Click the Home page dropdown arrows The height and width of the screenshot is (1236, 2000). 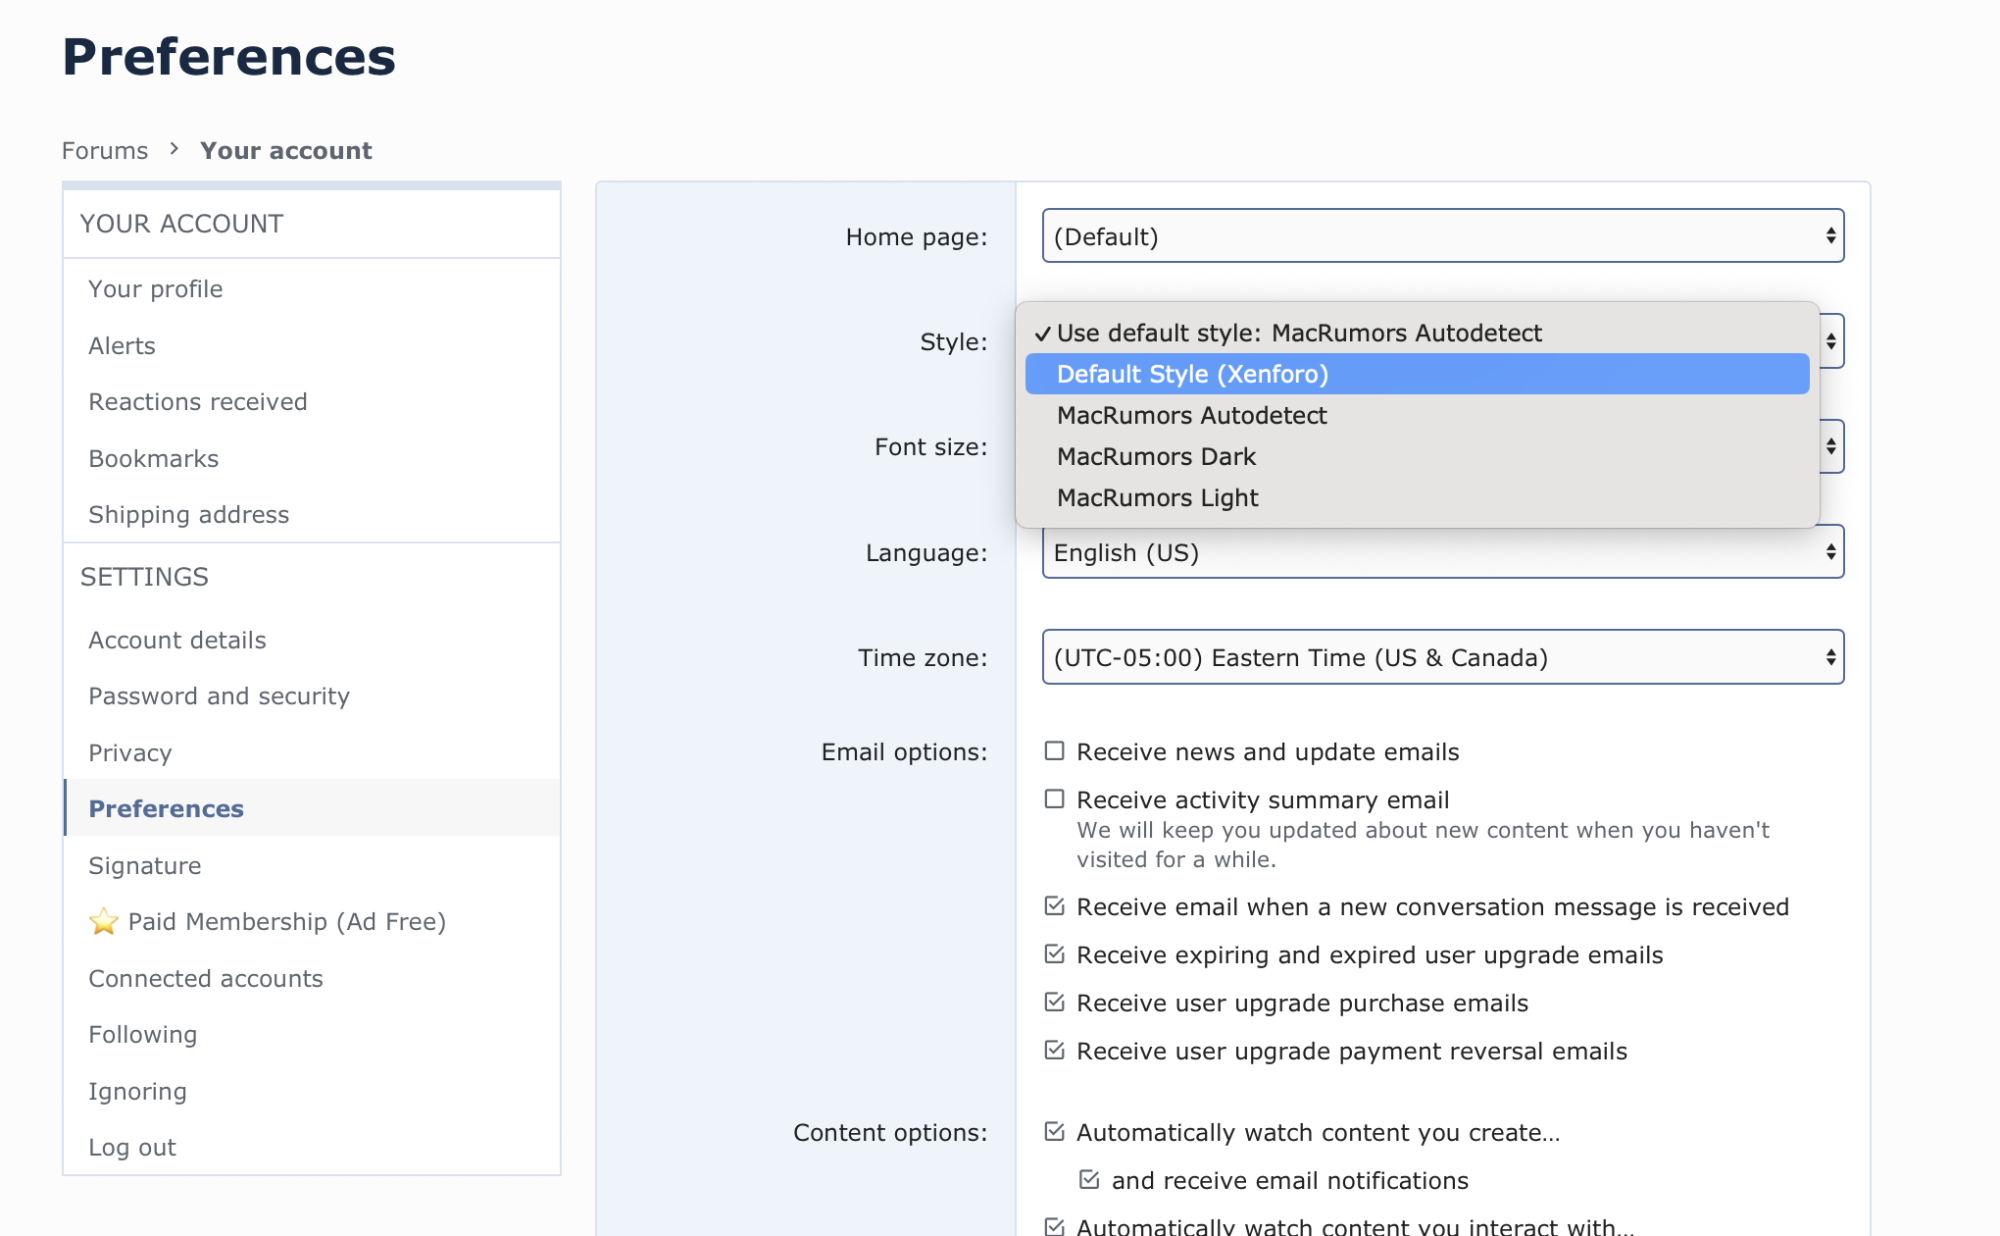(1830, 236)
